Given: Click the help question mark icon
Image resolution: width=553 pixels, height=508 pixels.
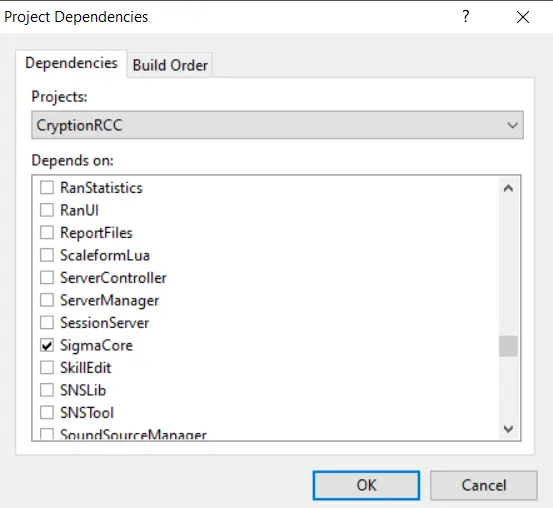Looking at the screenshot, I should [x=466, y=17].
